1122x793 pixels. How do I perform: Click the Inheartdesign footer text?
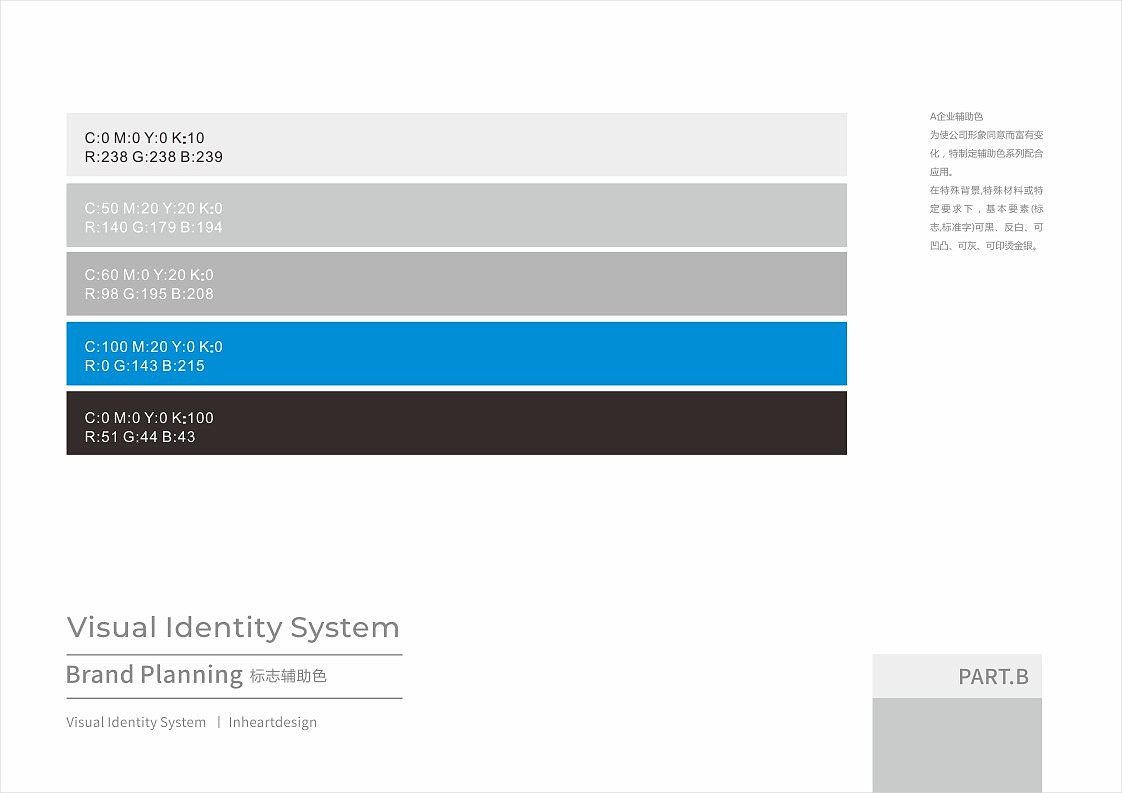click(x=273, y=722)
